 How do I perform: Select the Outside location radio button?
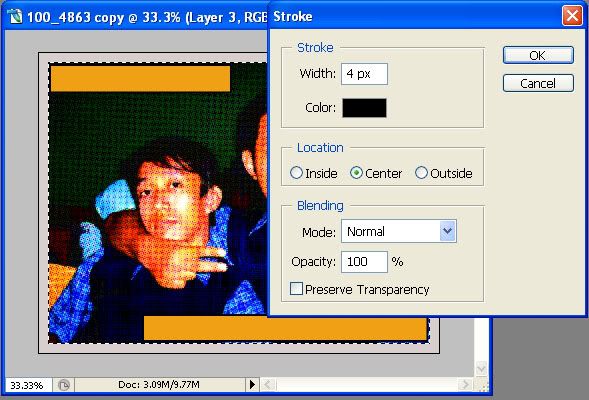[421, 173]
